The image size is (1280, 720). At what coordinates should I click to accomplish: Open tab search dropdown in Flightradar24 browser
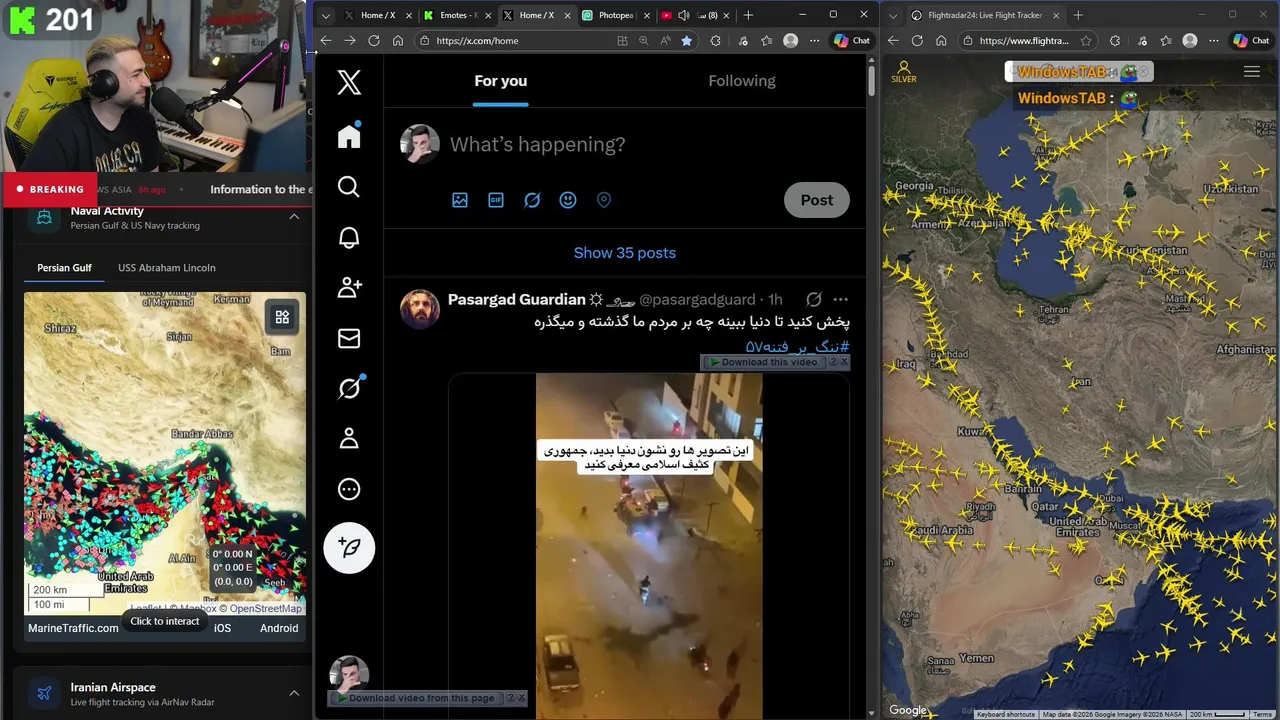893,15
